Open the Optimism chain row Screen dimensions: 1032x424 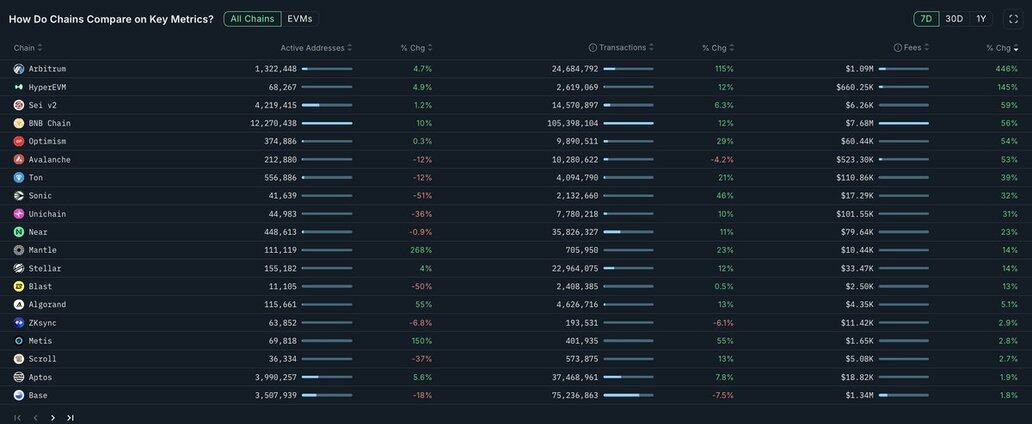48,141
